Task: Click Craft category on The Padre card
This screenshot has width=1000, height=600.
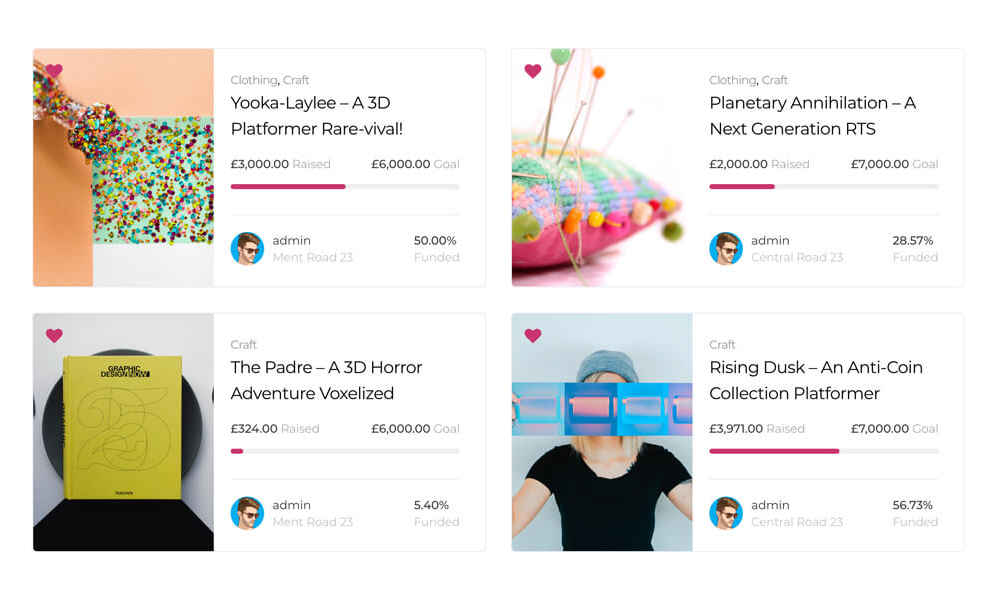Action: (244, 345)
